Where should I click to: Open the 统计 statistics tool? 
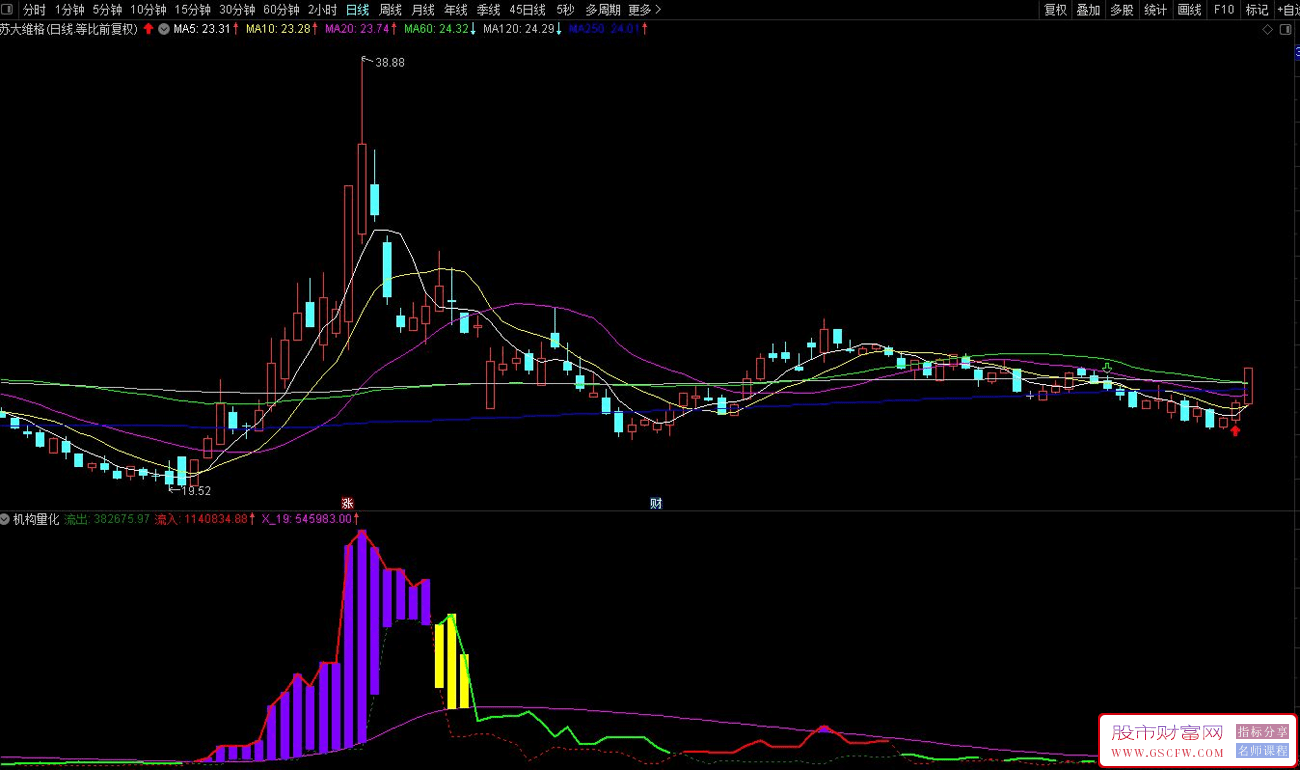coord(1155,10)
